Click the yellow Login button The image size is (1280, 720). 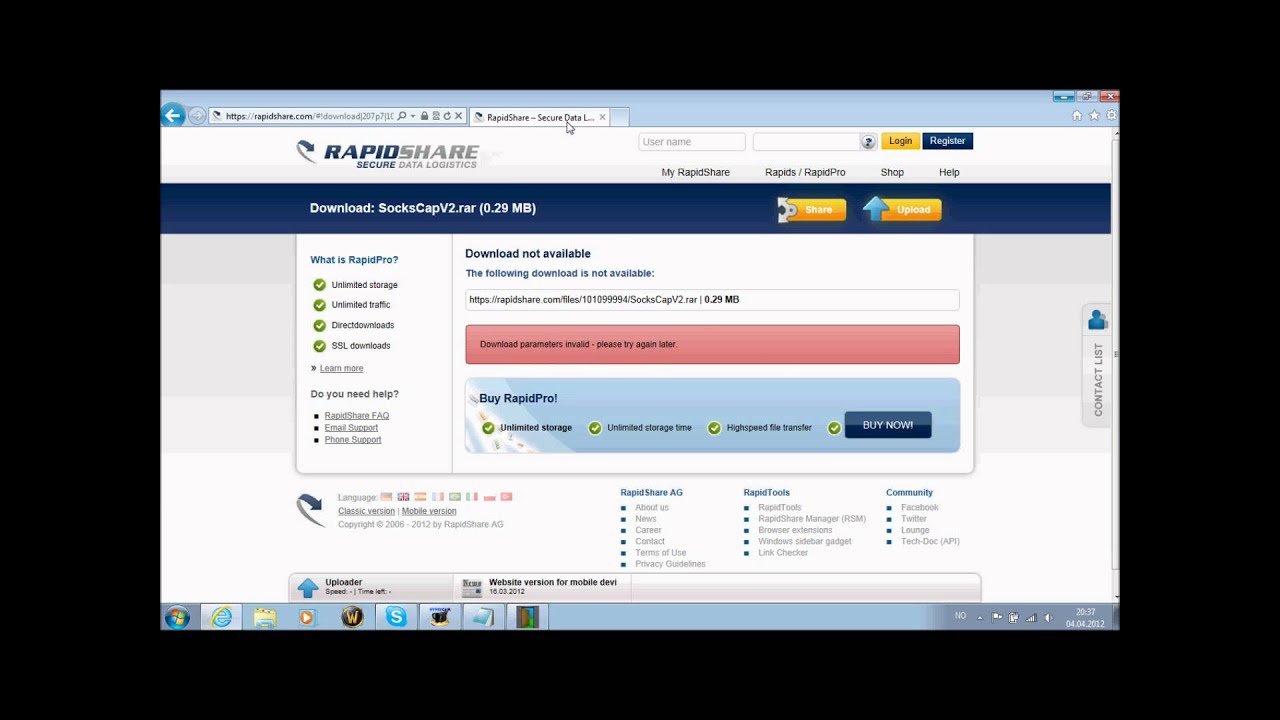(x=900, y=141)
